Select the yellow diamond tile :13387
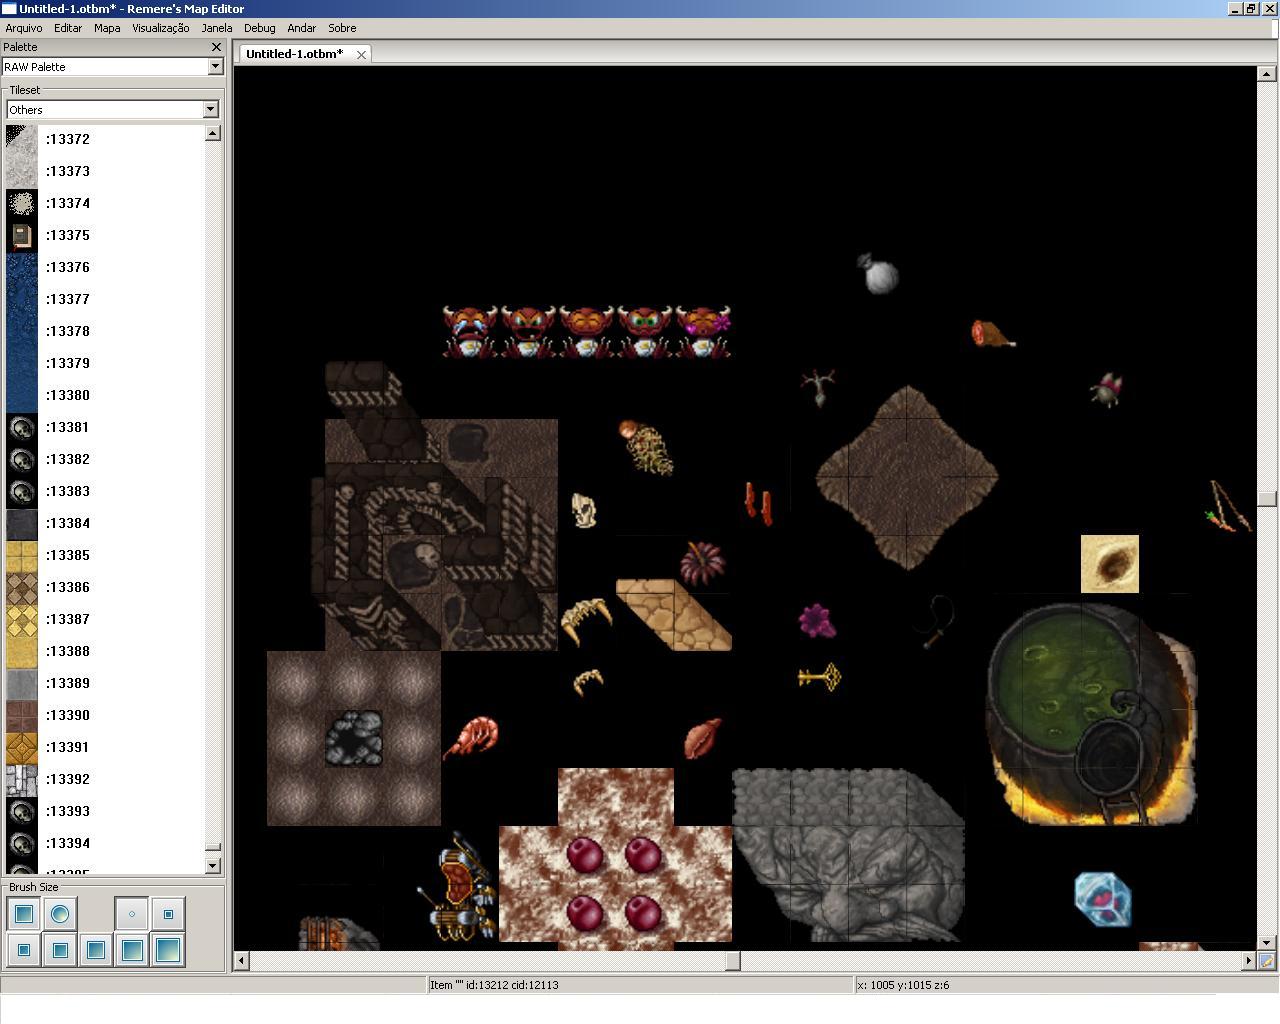This screenshot has height=1024, width=1280. click(x=22, y=619)
